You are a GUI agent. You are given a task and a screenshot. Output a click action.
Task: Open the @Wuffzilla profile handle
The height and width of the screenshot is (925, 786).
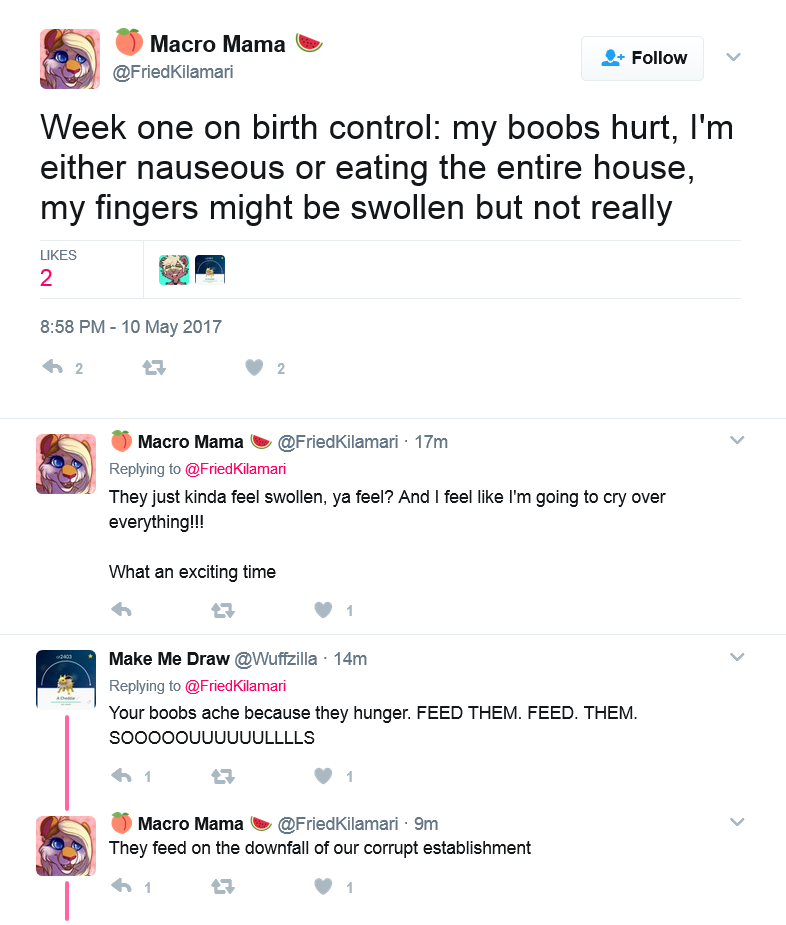pyautogui.click(x=276, y=659)
